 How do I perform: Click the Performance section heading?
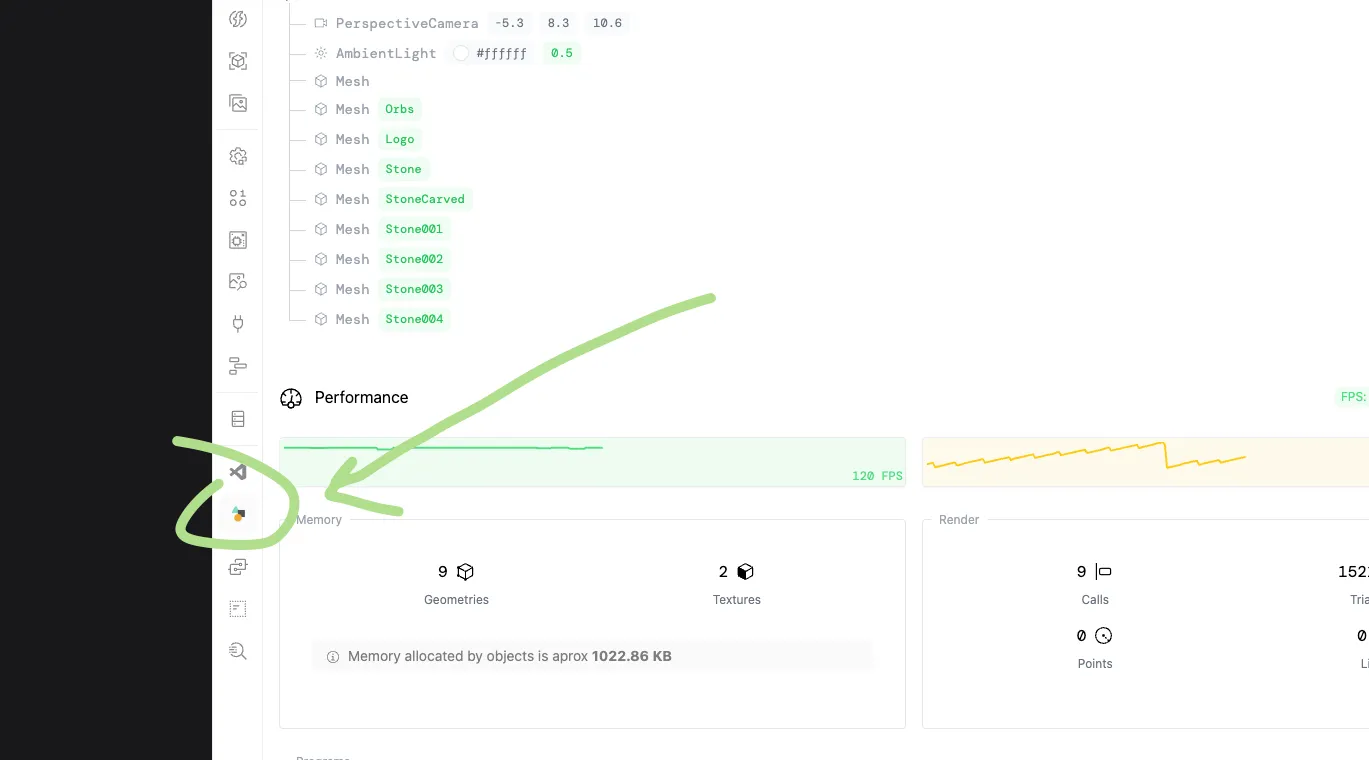[x=361, y=397]
